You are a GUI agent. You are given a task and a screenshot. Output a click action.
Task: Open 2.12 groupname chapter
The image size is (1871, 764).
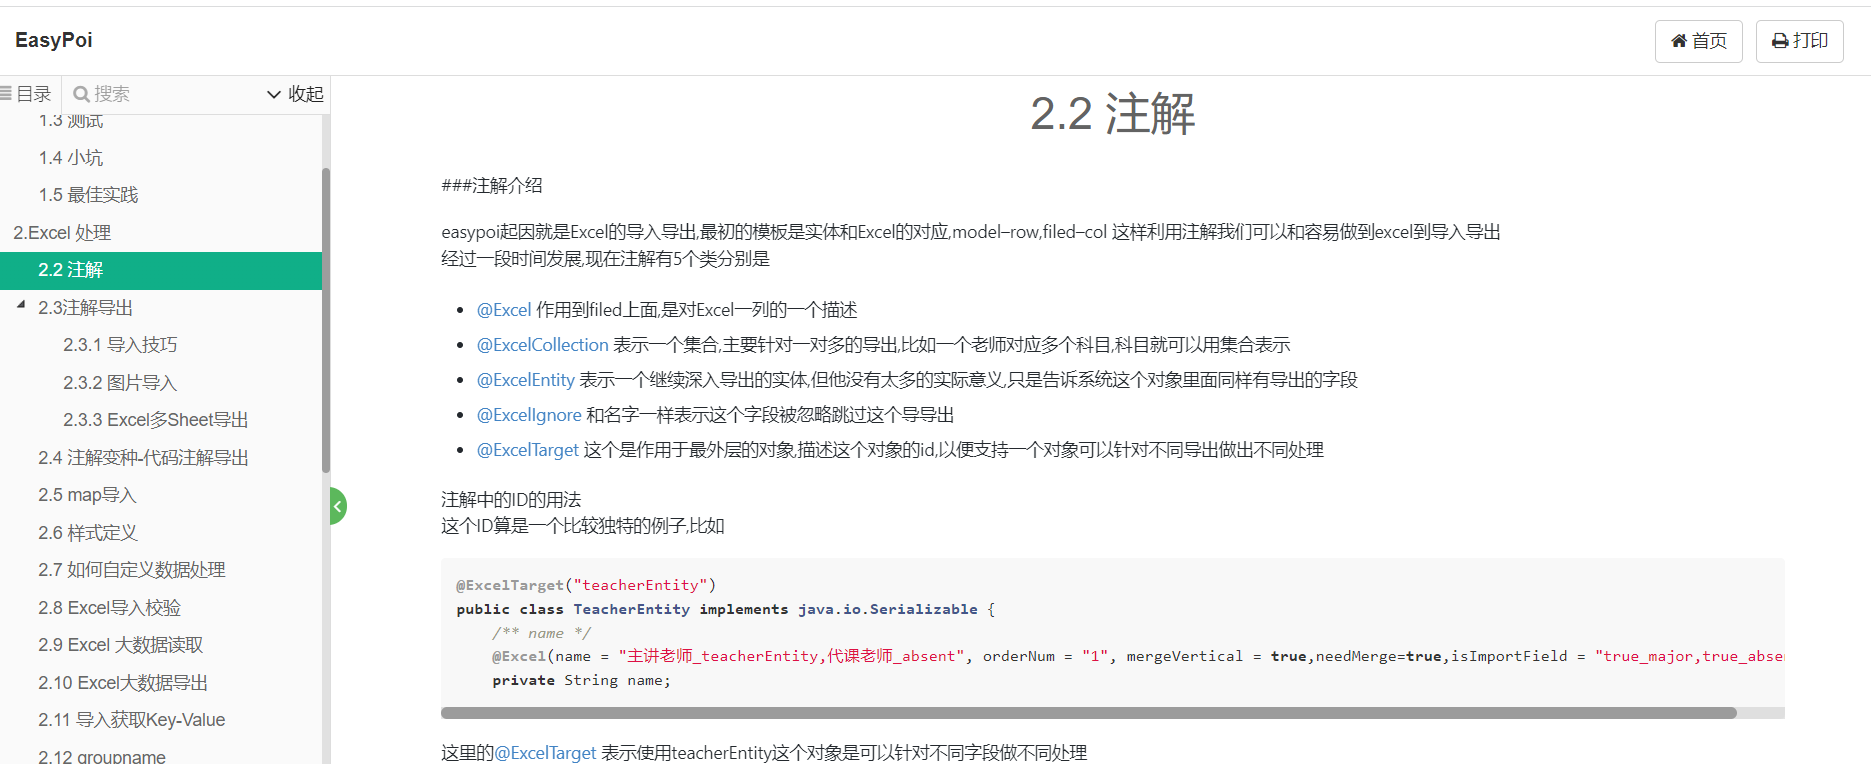coord(102,756)
